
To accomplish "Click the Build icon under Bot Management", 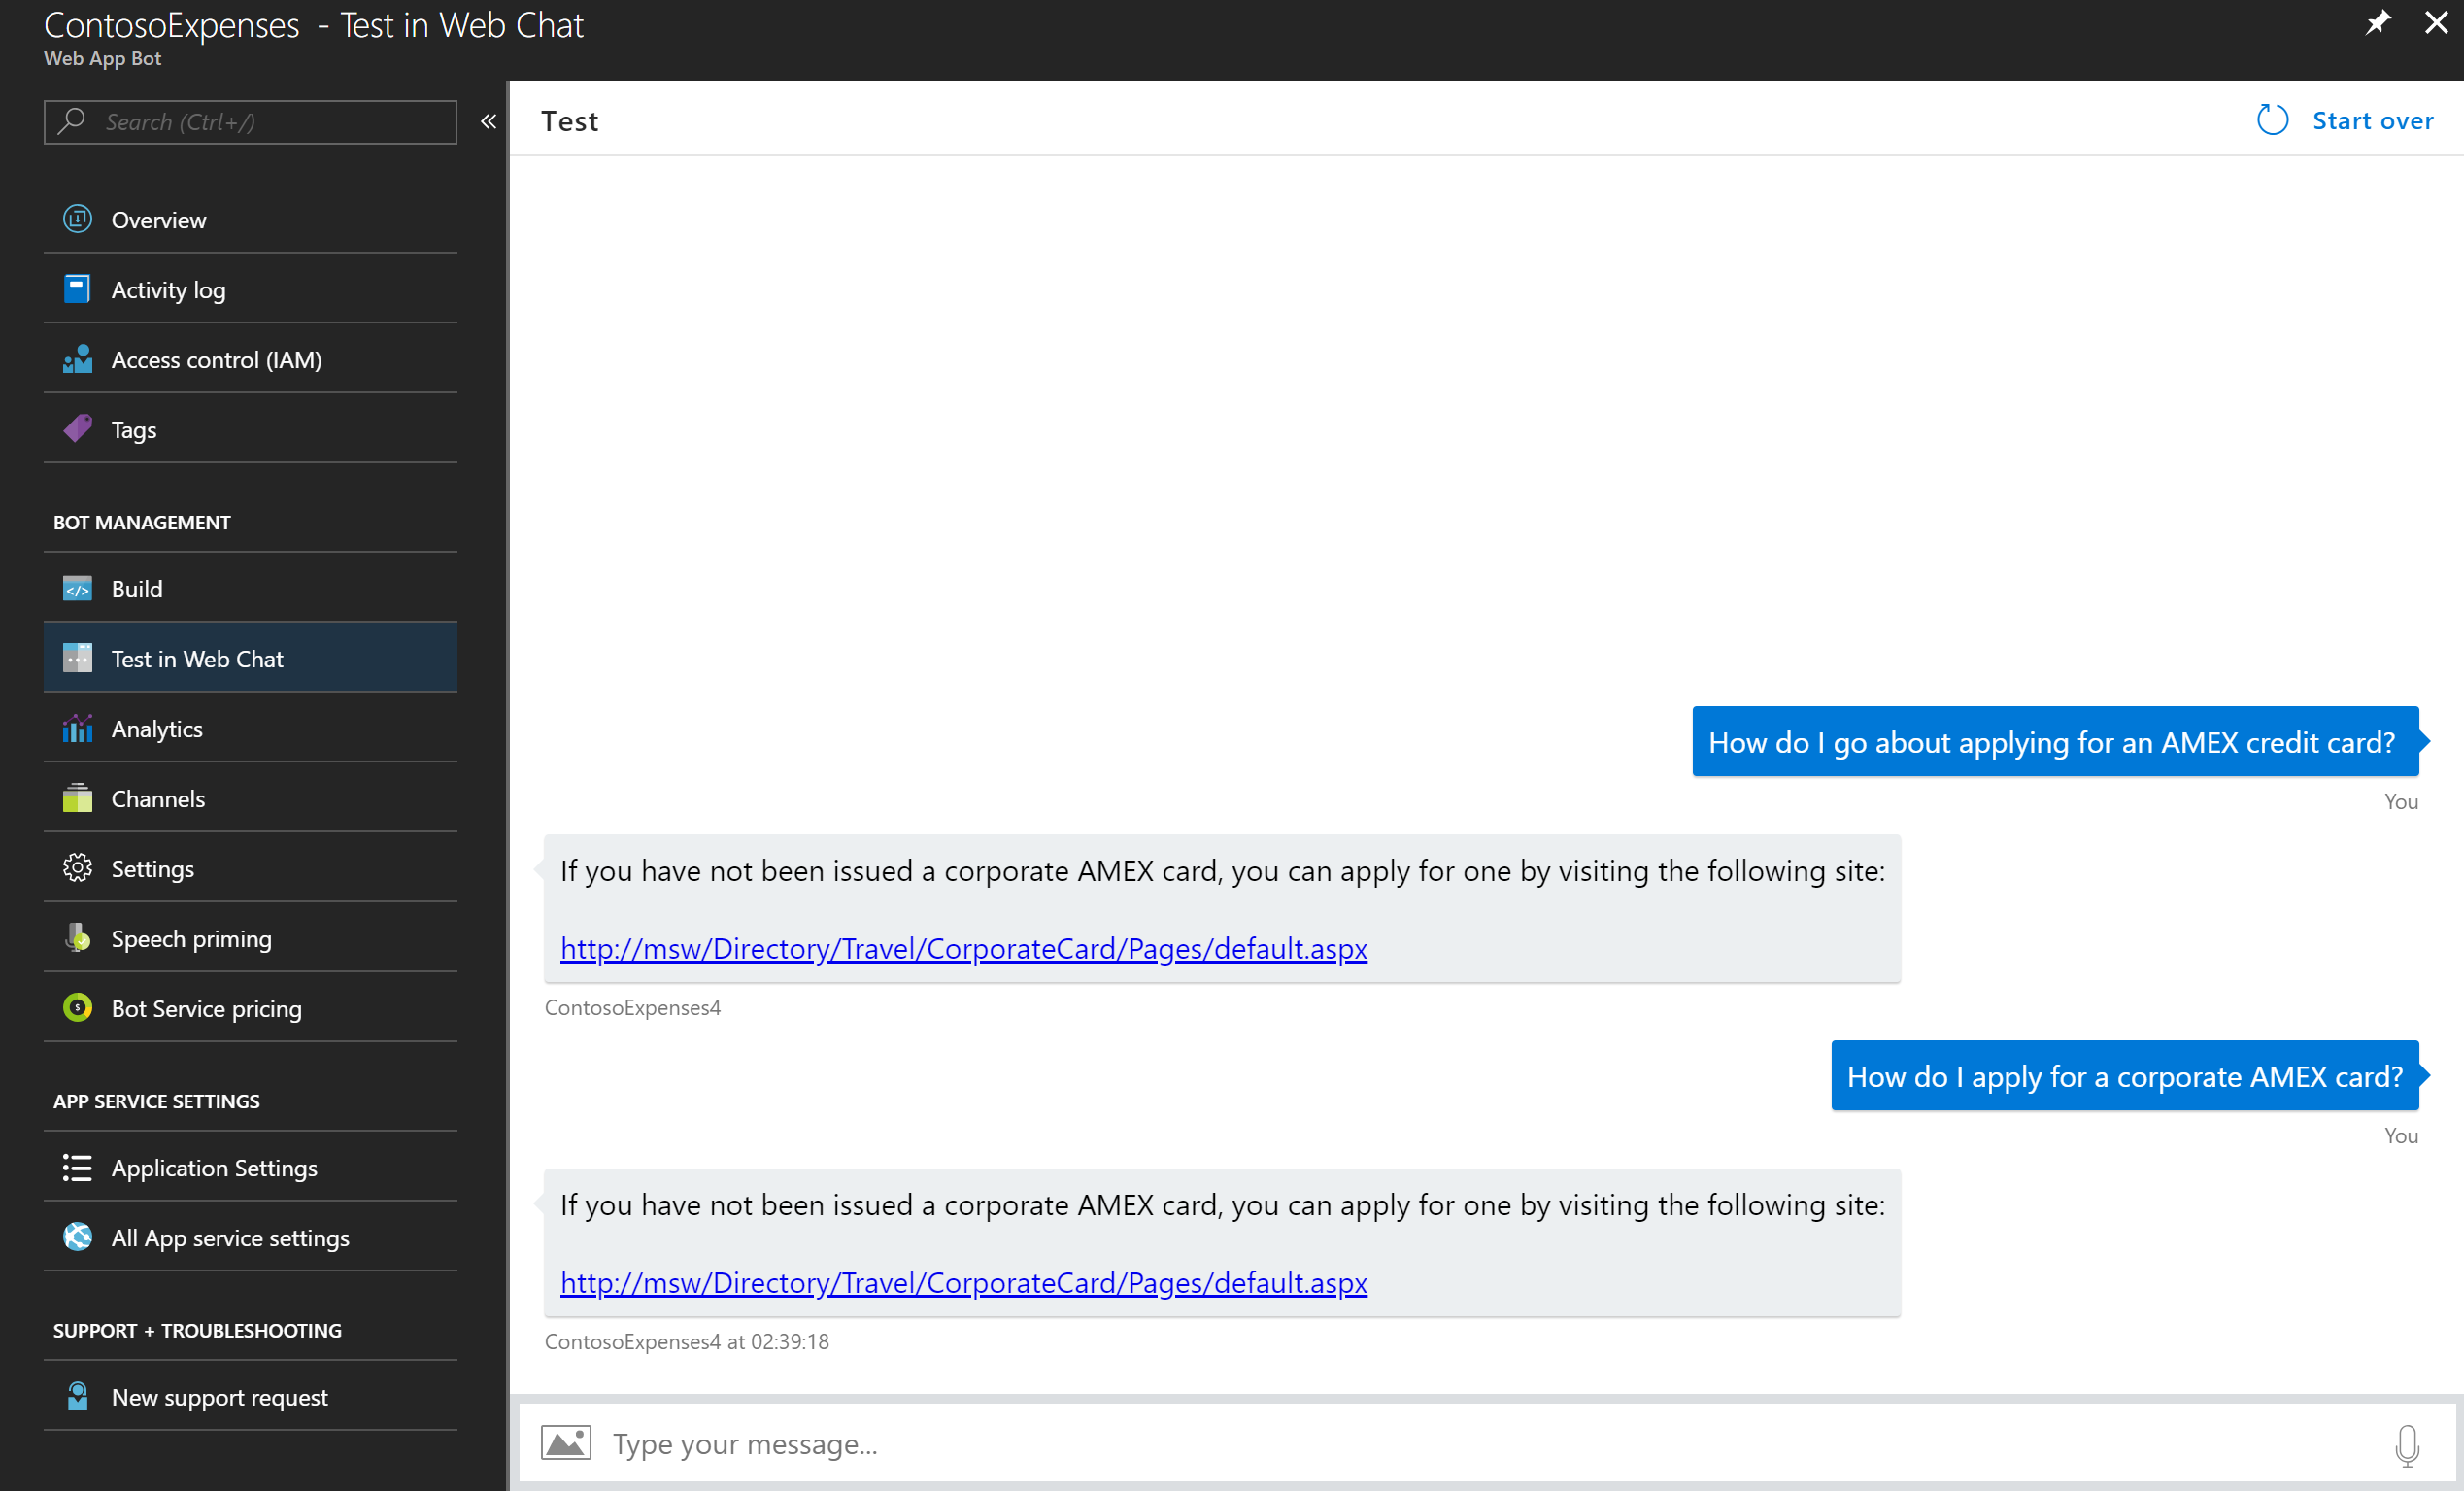I will point(78,590).
